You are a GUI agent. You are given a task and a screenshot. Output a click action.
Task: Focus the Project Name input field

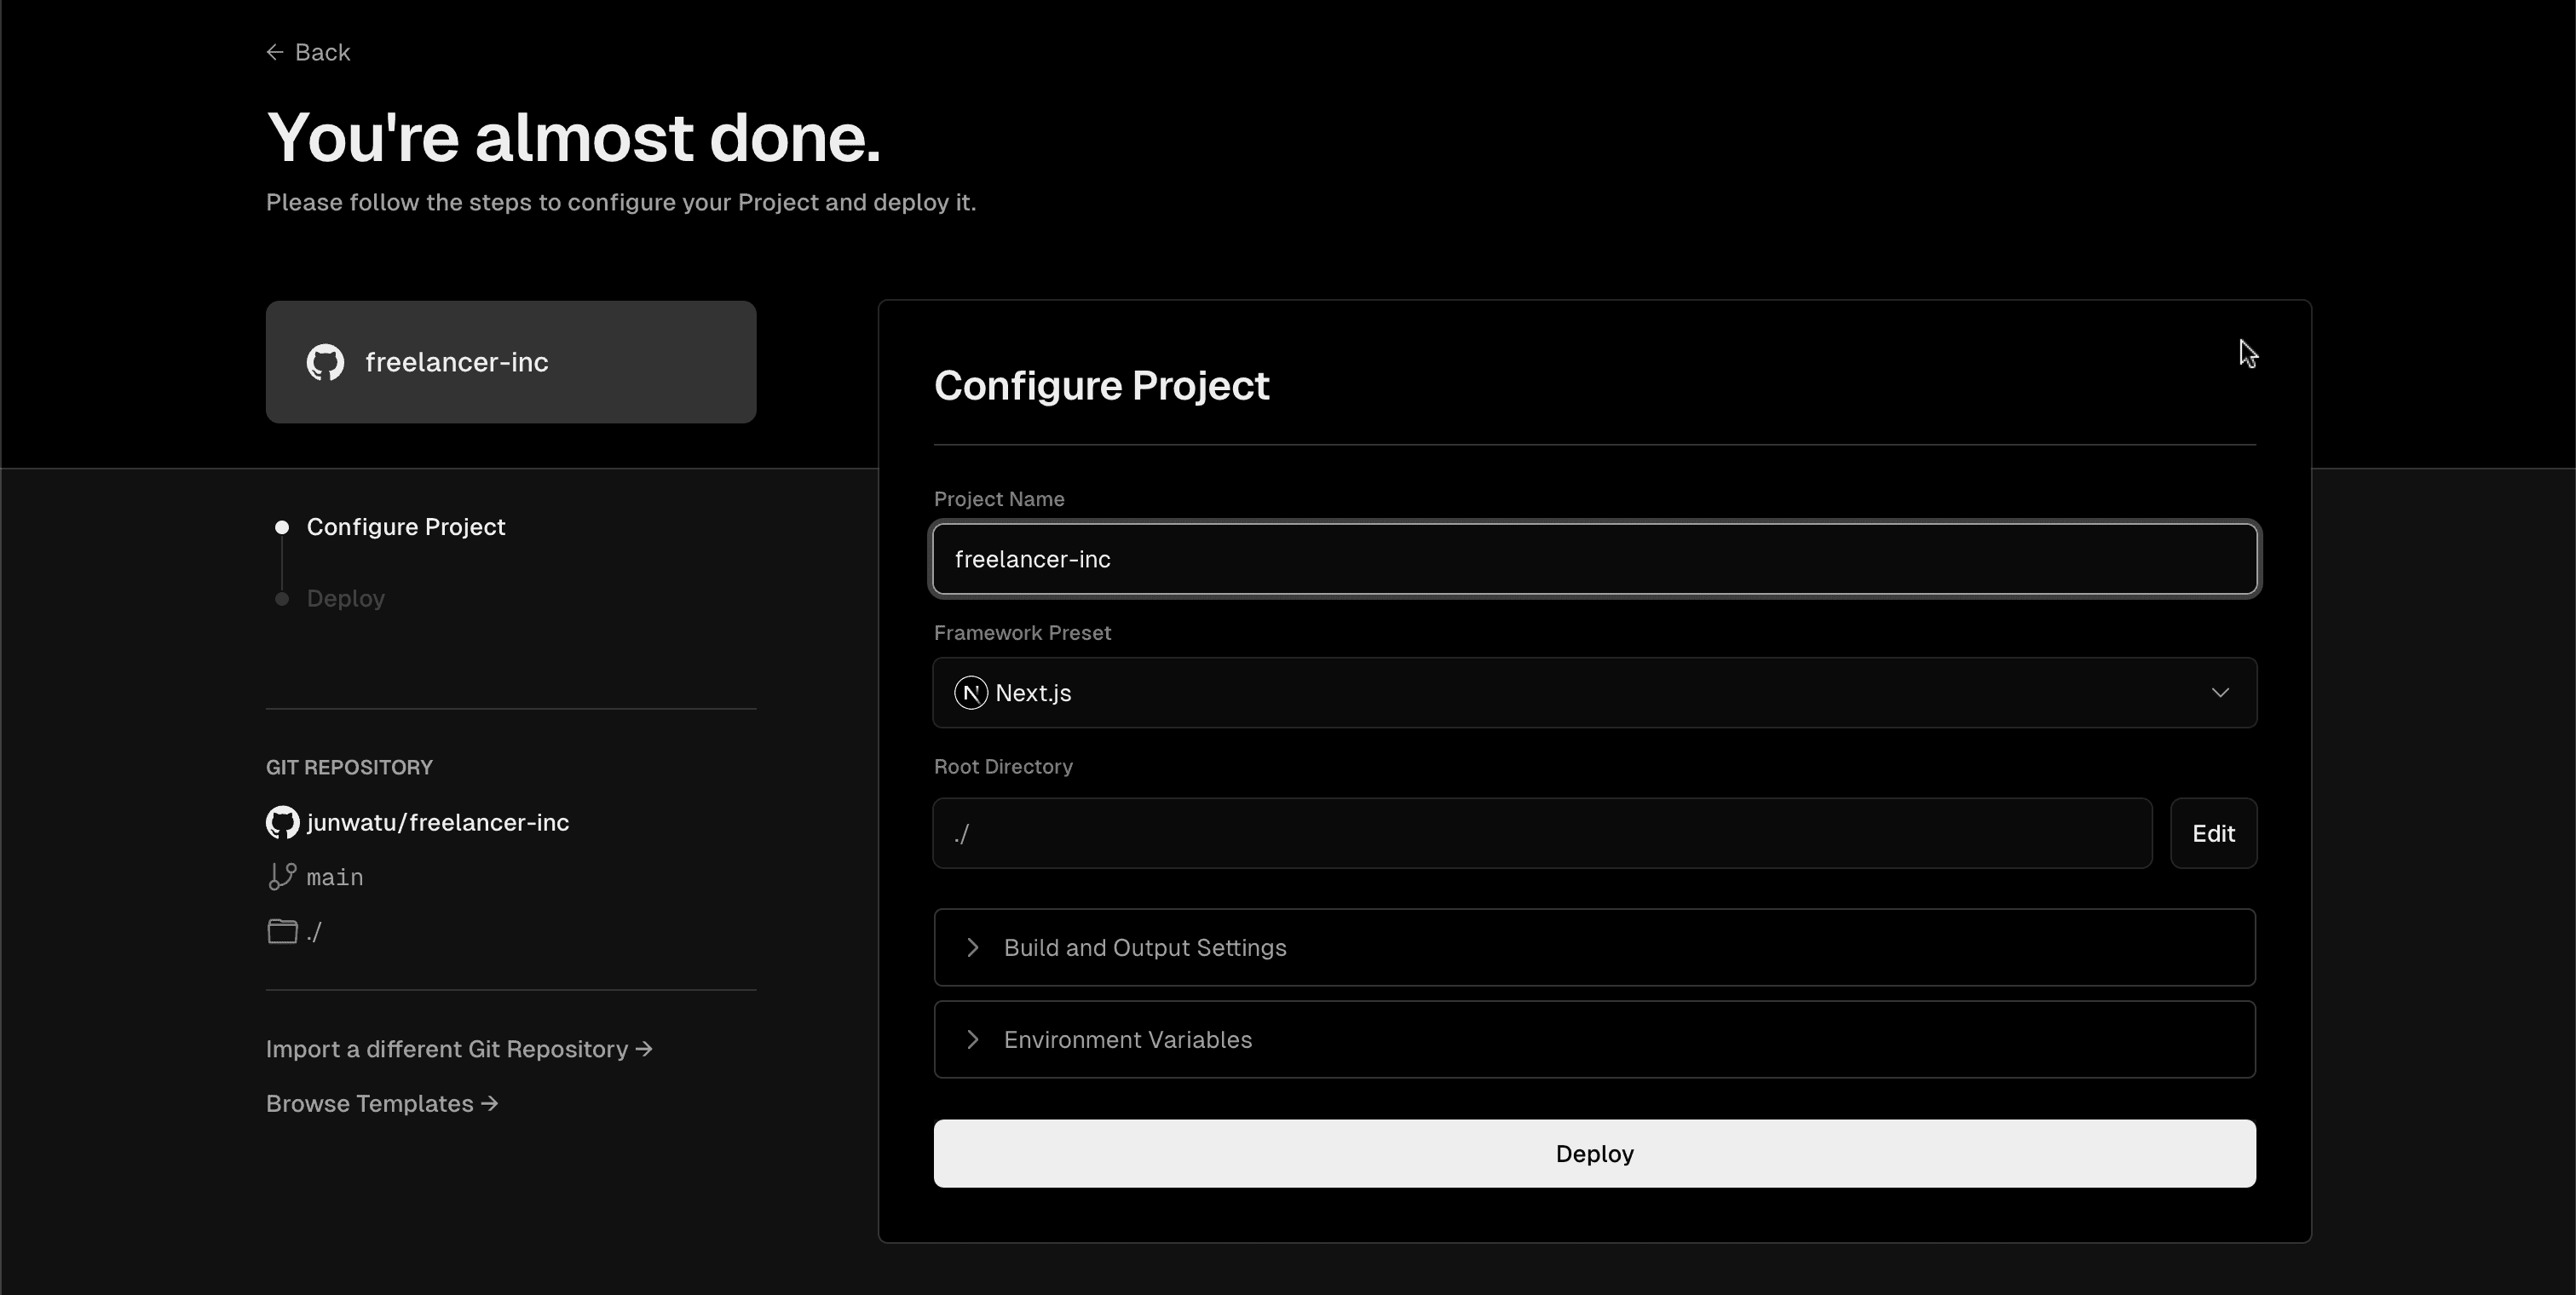tap(1594, 559)
